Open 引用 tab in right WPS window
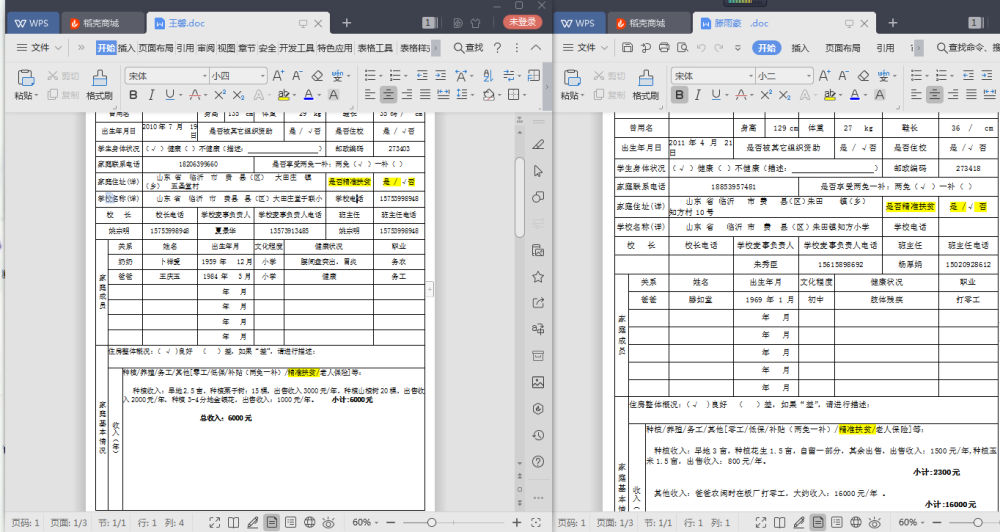The width and height of the screenshot is (1000, 532). click(x=885, y=48)
